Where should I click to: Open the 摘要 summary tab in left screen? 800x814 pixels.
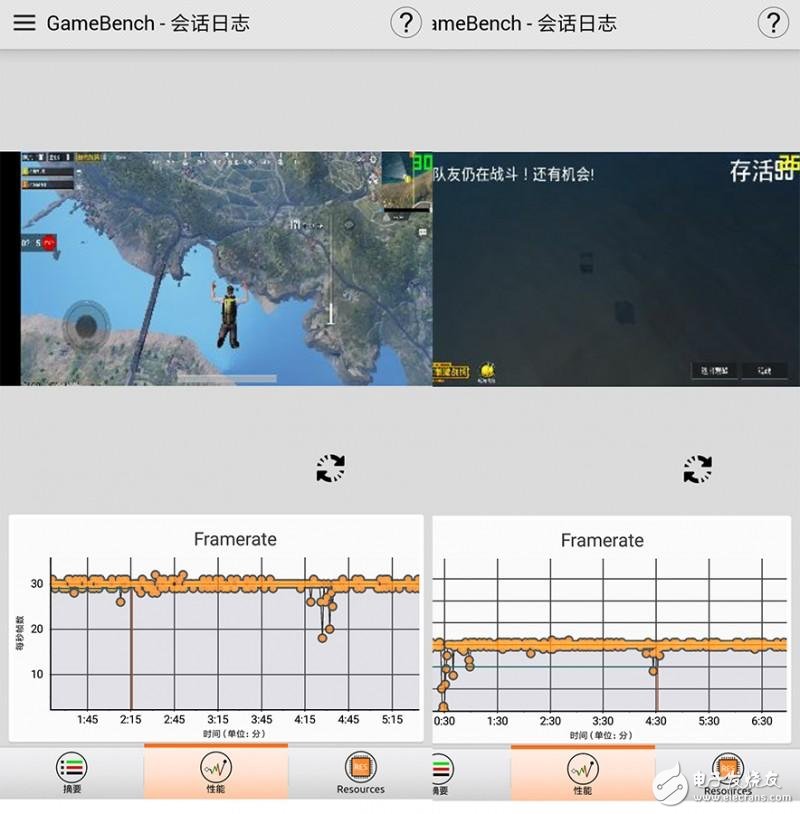click(72, 773)
